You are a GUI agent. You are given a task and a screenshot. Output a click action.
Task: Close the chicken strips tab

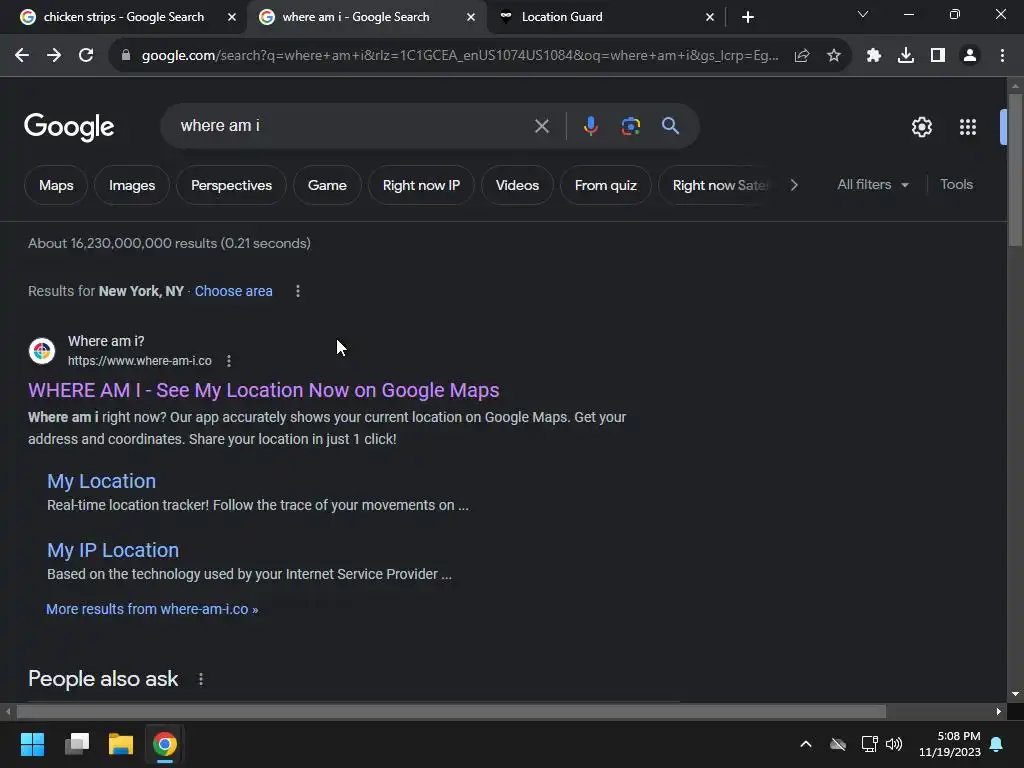pyautogui.click(x=232, y=17)
